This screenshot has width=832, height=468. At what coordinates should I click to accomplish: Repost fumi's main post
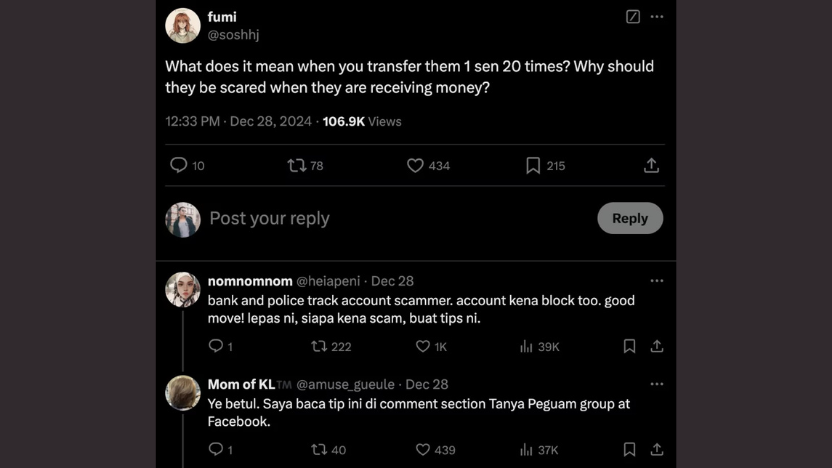coord(297,165)
